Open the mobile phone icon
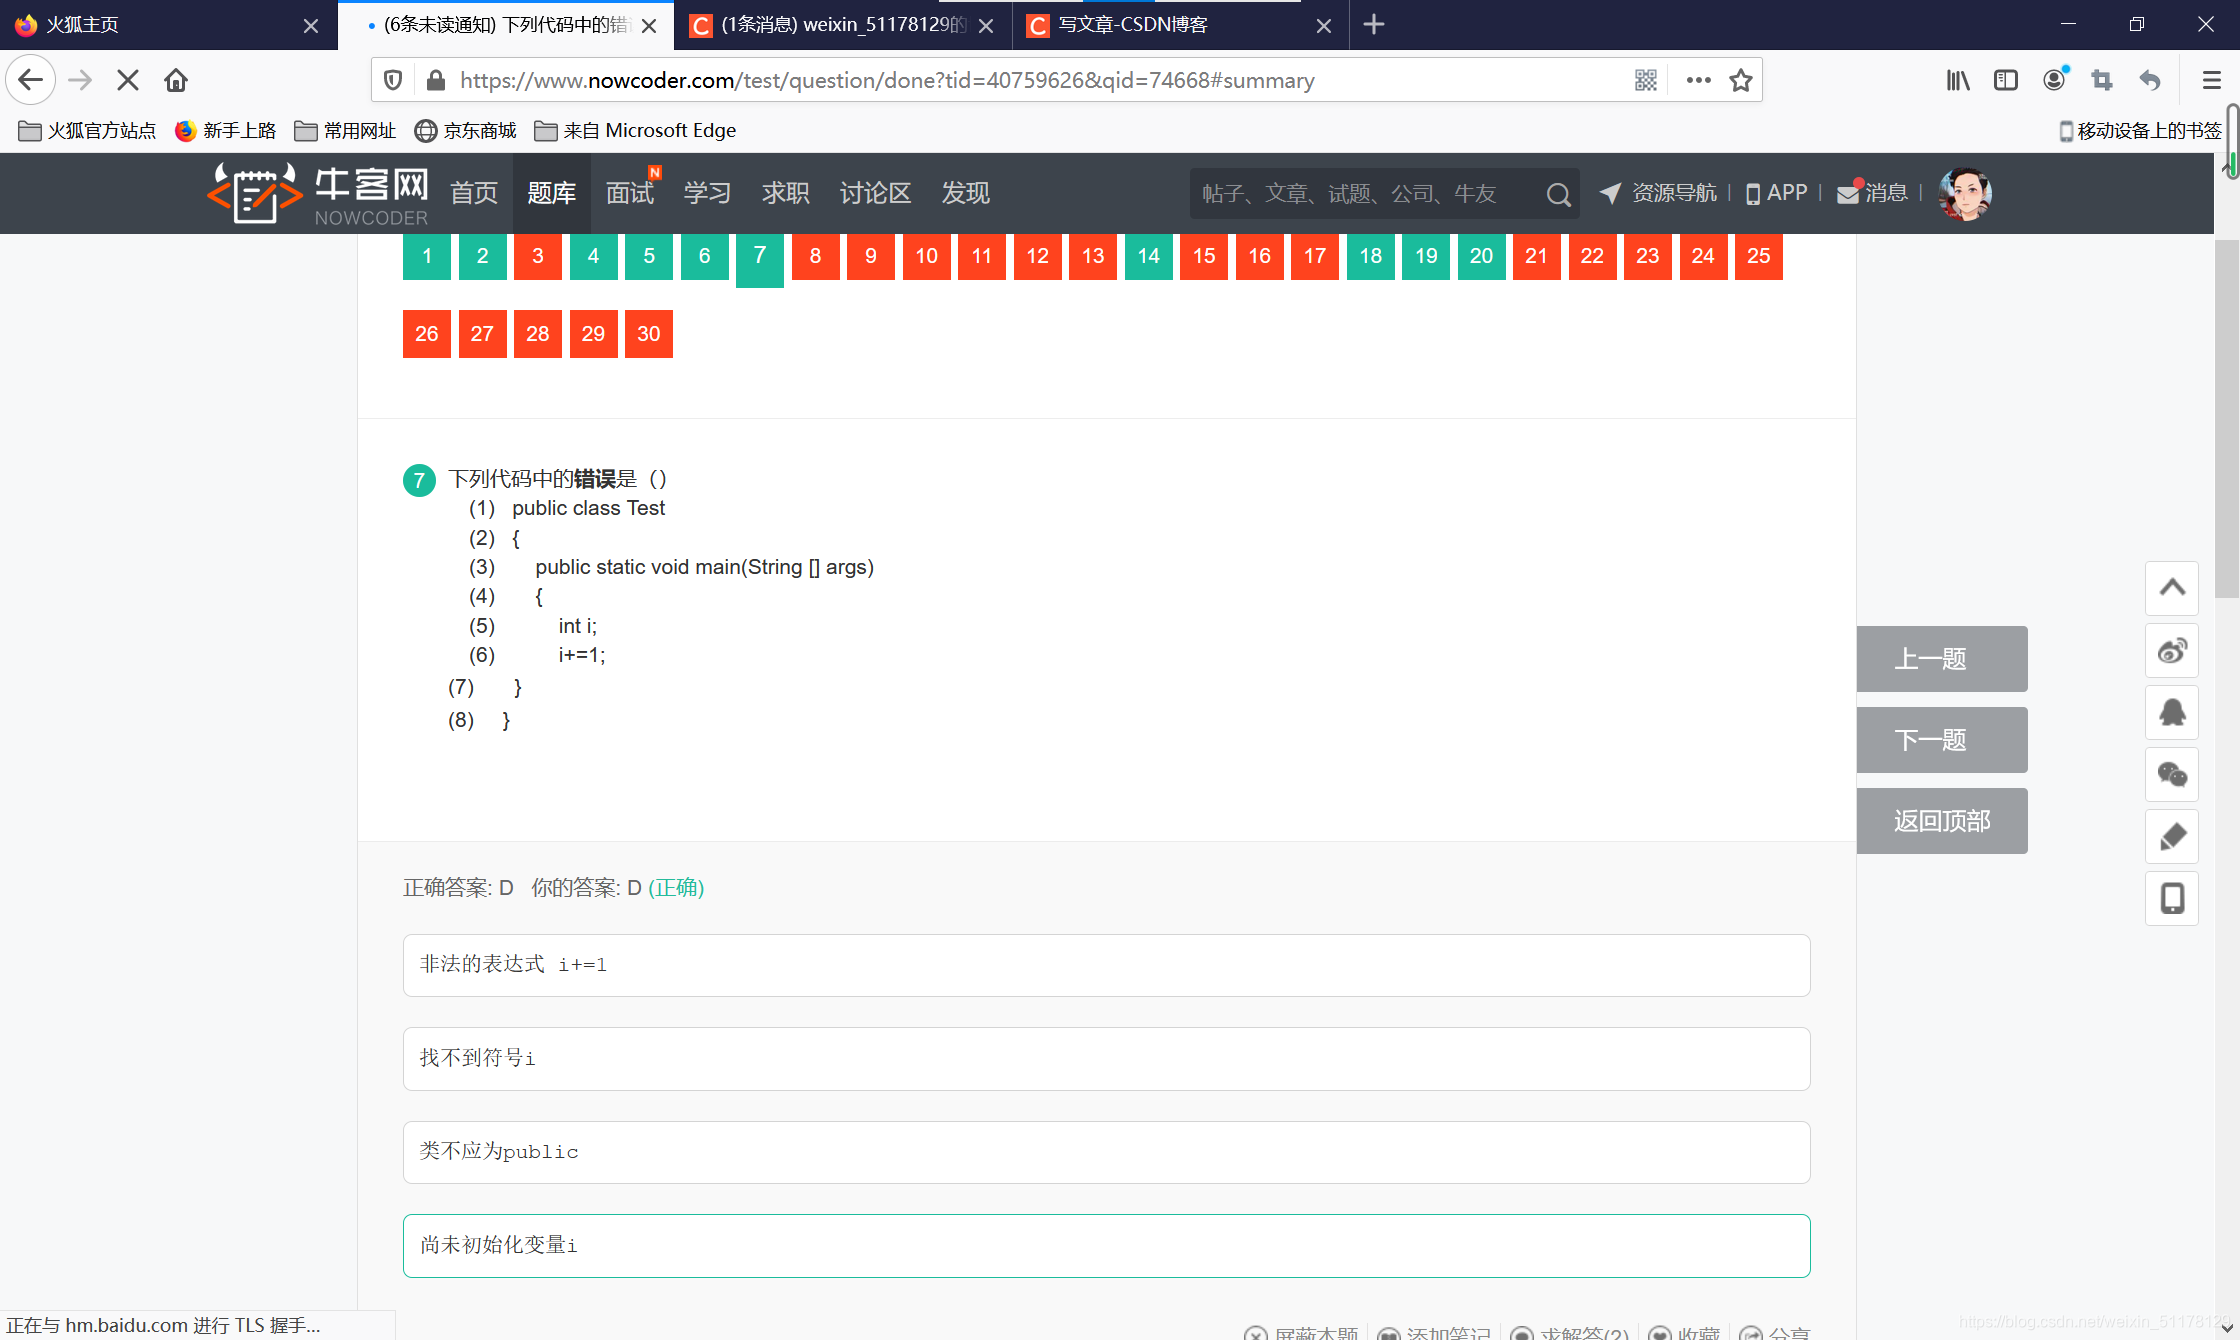The width and height of the screenshot is (2240, 1340). [x=2172, y=898]
